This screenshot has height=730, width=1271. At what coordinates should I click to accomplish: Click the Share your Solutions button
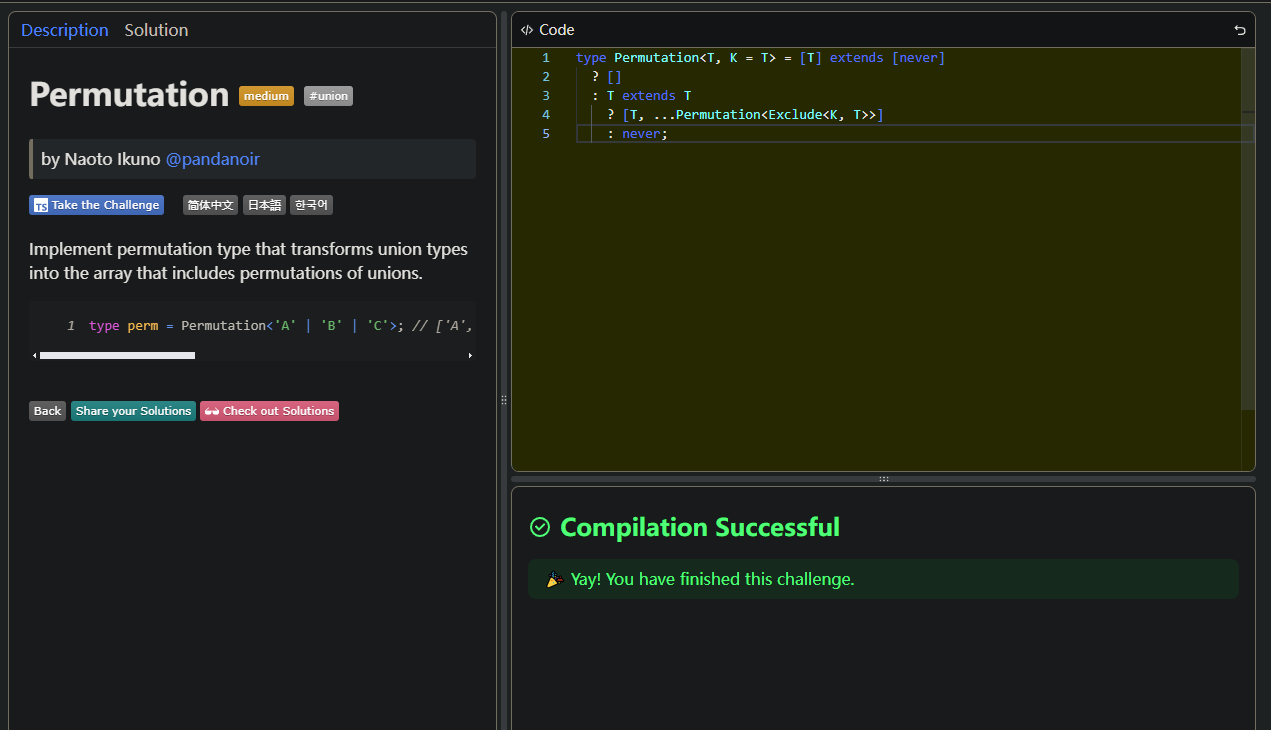tap(133, 411)
